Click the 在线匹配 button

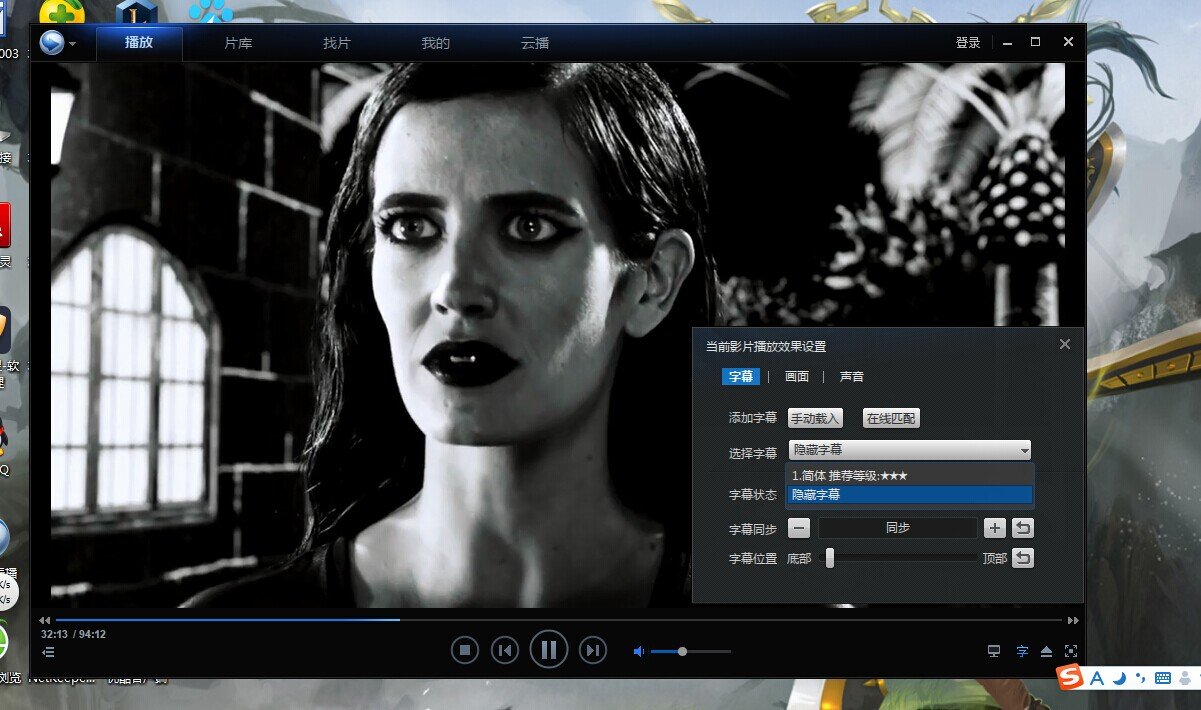(891, 418)
